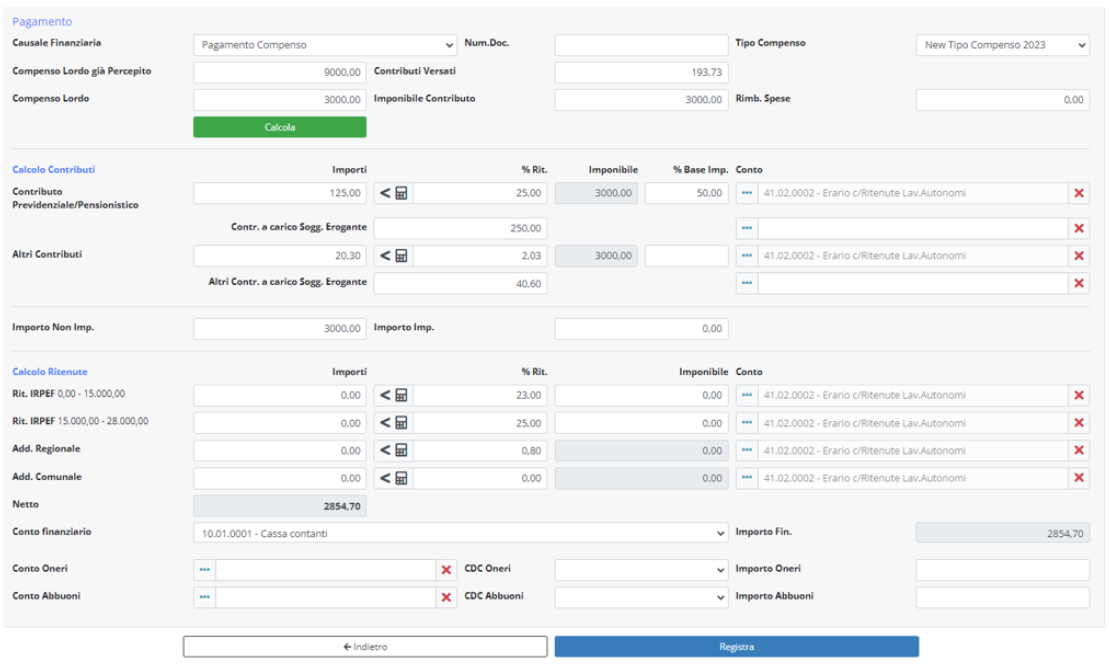This screenshot has height=667, width=1109.
Task: Go back with Indietro button
Action: tap(365, 647)
